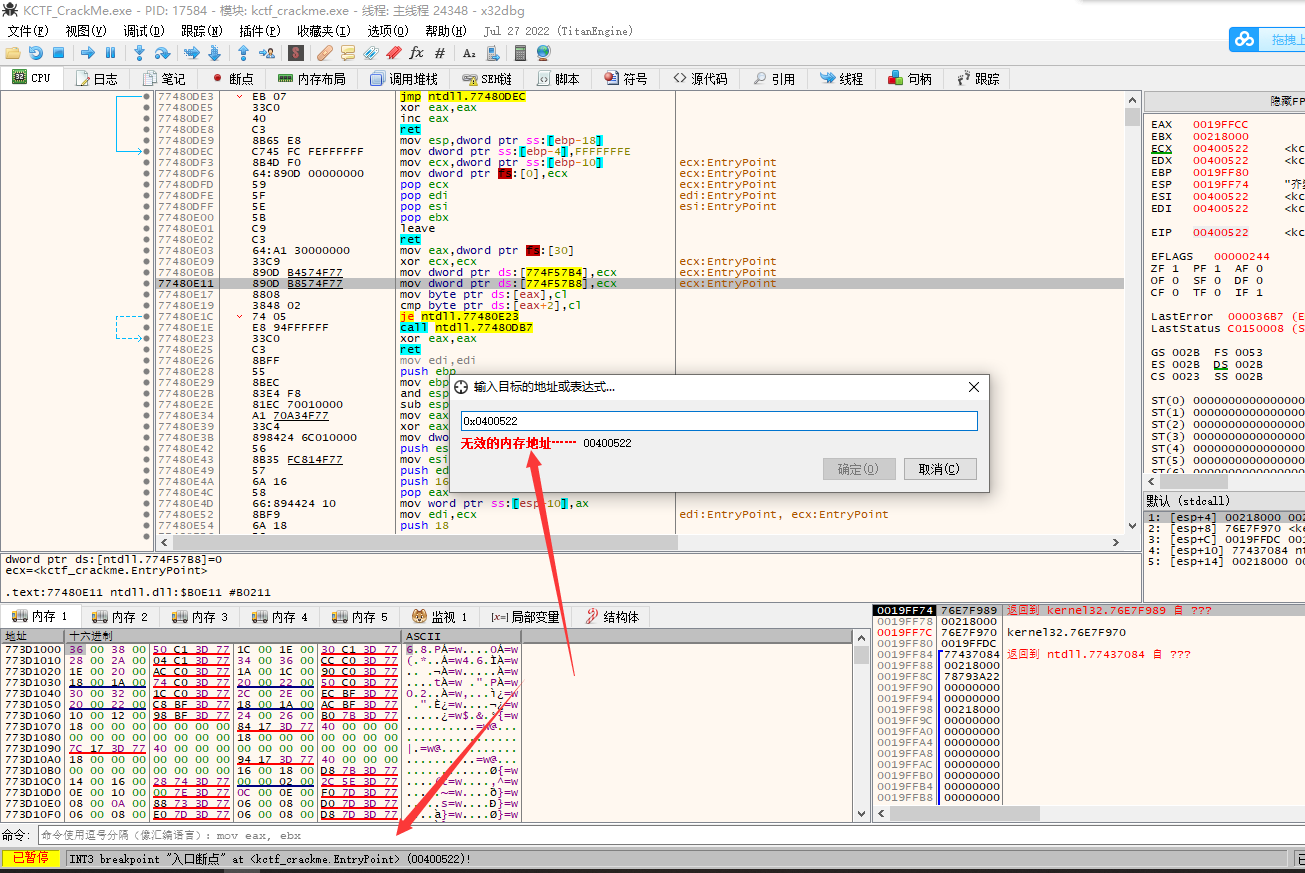This screenshot has width=1305, height=873.
Task: Switch to the 符号 tab
Action: [625, 78]
